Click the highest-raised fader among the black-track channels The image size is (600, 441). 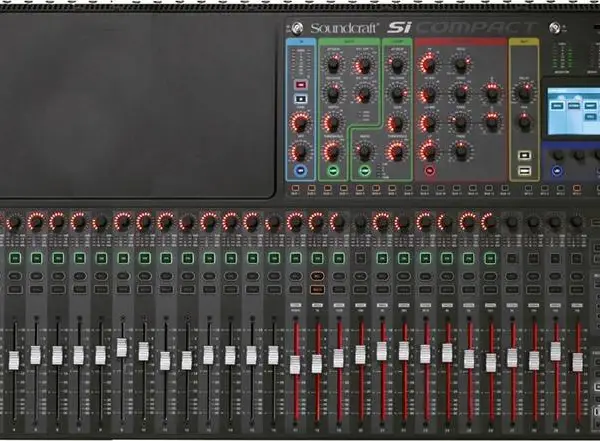122,348
